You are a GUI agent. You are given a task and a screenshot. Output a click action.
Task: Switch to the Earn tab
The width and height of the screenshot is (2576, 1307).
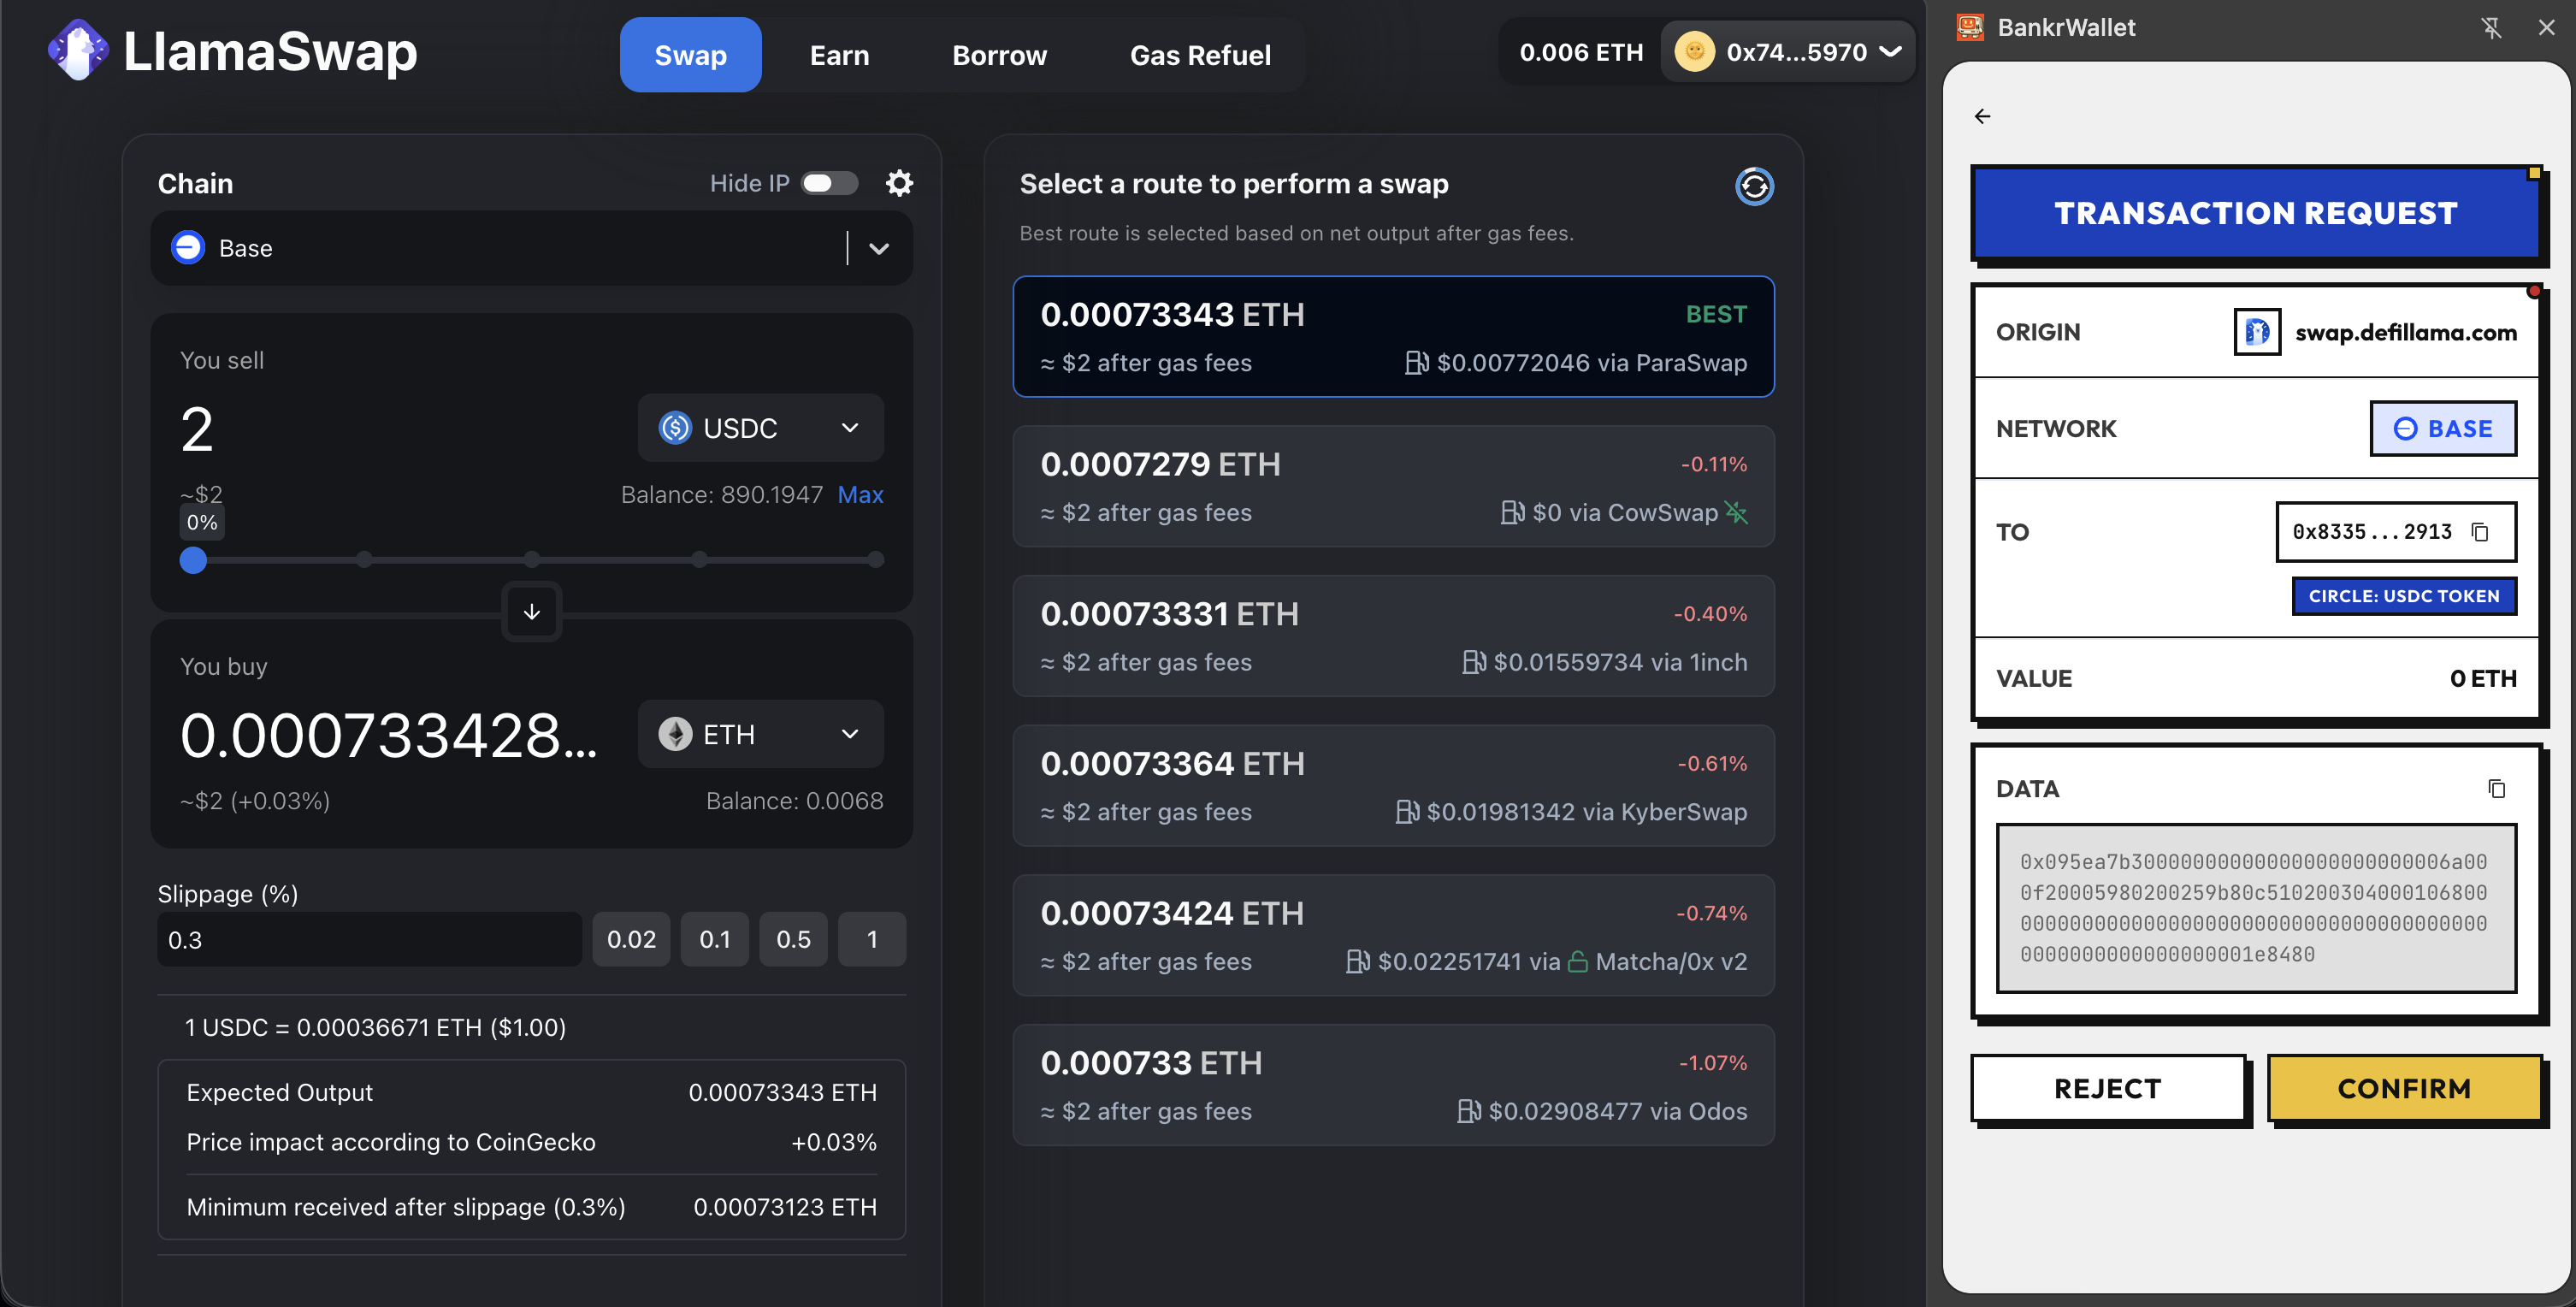(839, 55)
